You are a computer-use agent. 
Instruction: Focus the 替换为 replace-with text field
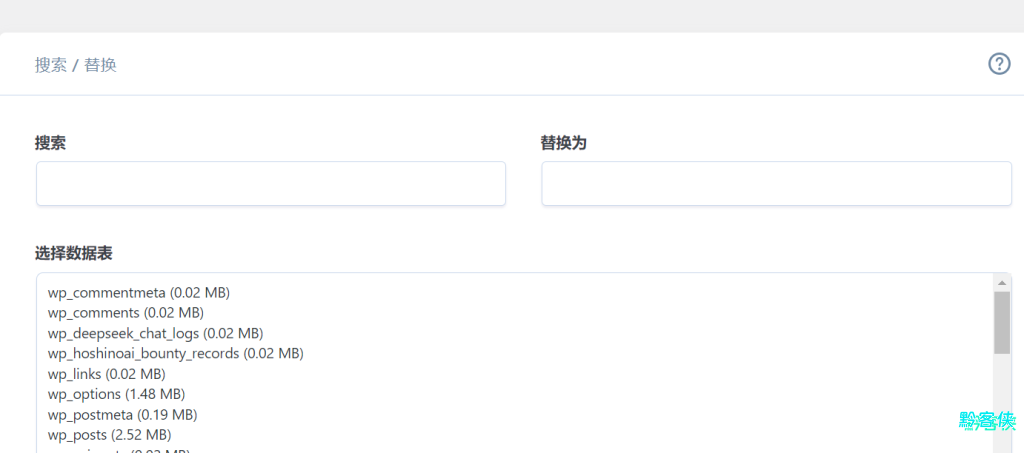(x=776, y=184)
